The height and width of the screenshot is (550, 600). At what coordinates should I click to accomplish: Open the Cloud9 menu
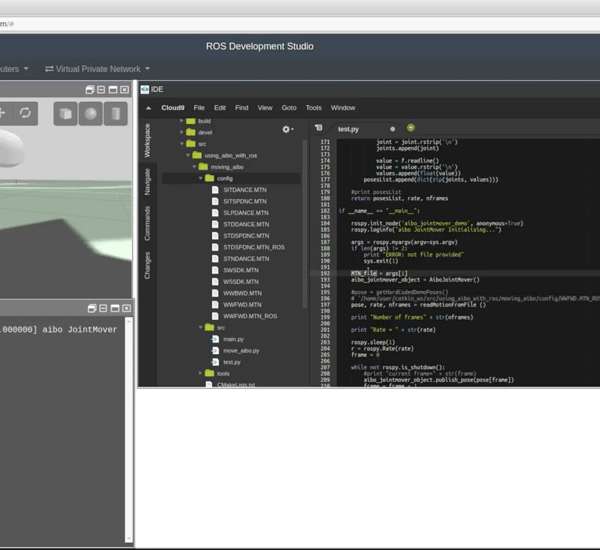[x=173, y=108]
